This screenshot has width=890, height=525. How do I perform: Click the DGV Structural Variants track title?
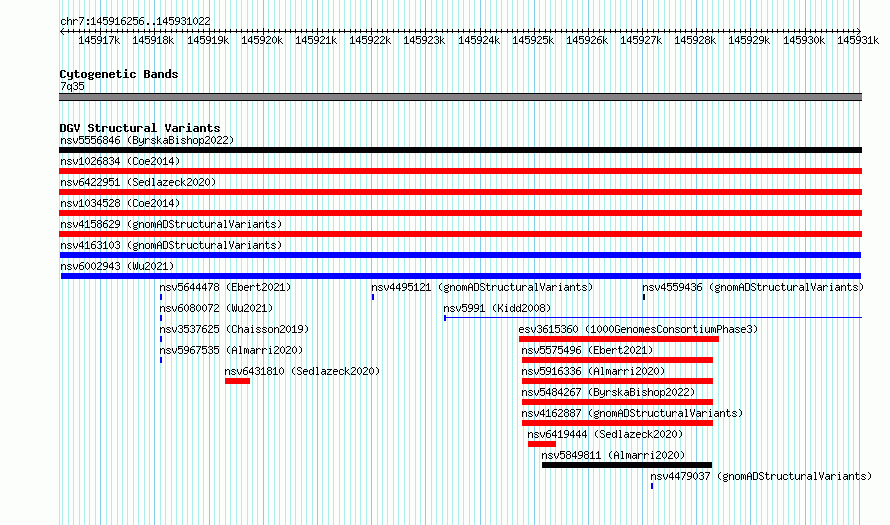tap(140, 128)
